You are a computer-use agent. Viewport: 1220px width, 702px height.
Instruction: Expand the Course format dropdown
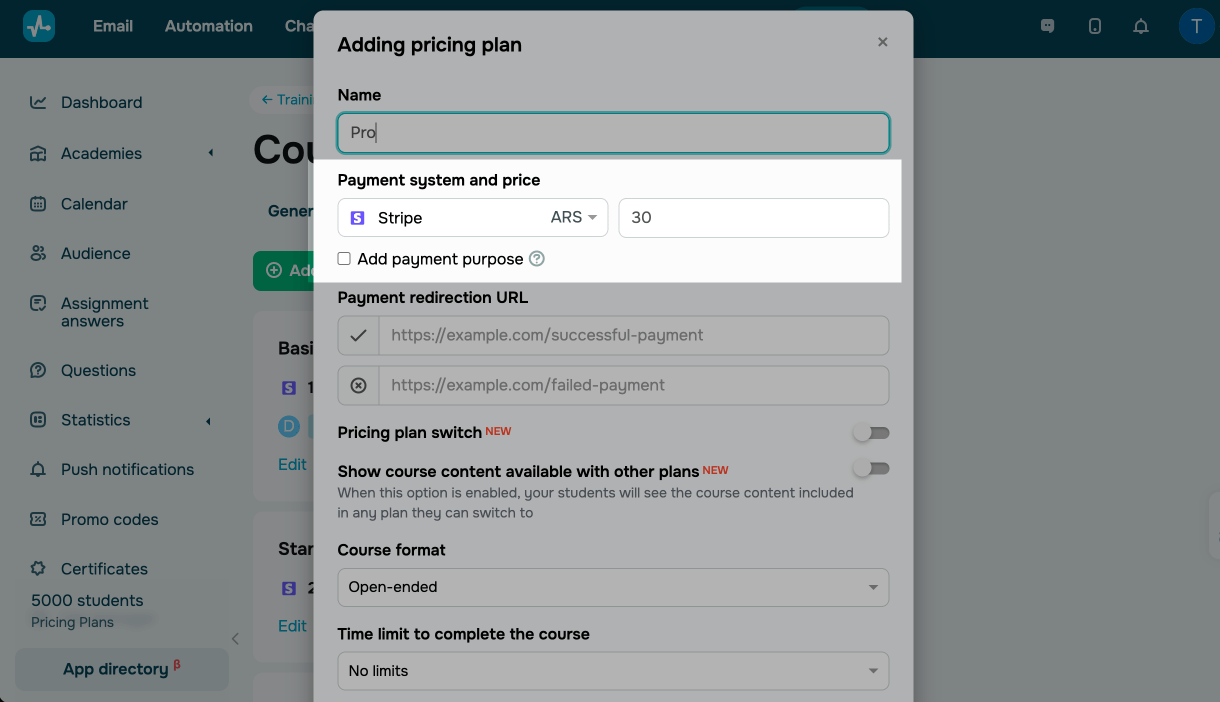click(612, 587)
